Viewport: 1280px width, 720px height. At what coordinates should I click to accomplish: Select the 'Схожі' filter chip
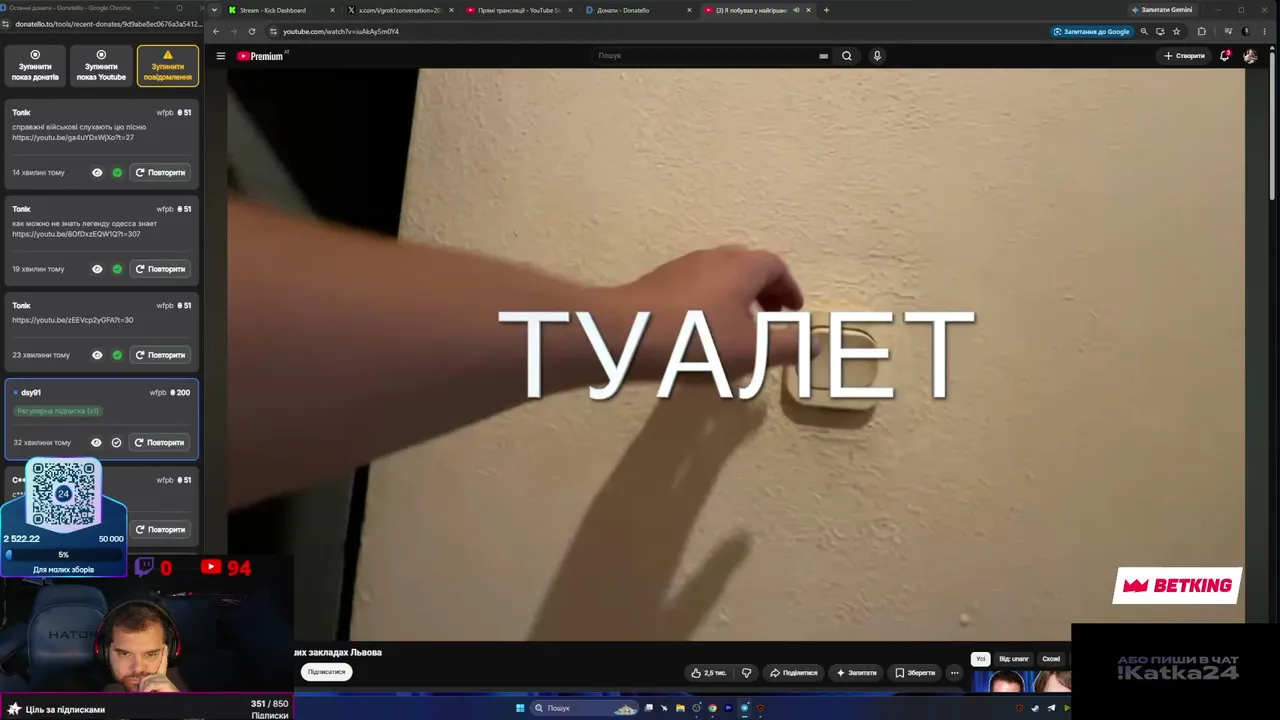(x=1051, y=659)
